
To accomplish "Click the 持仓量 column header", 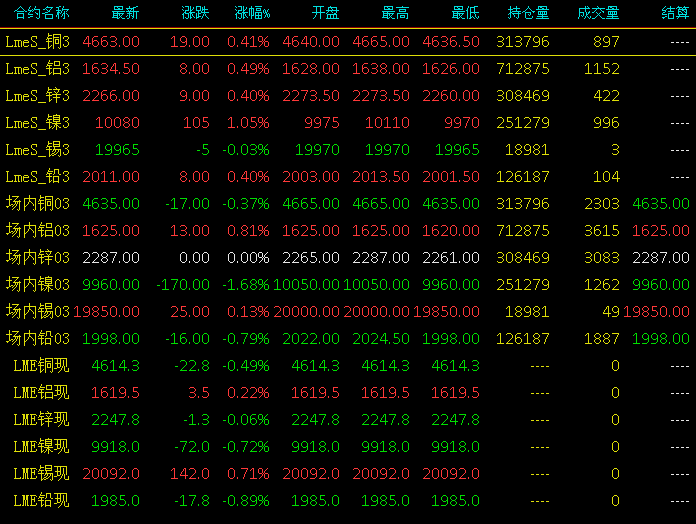I will (x=528, y=13).
